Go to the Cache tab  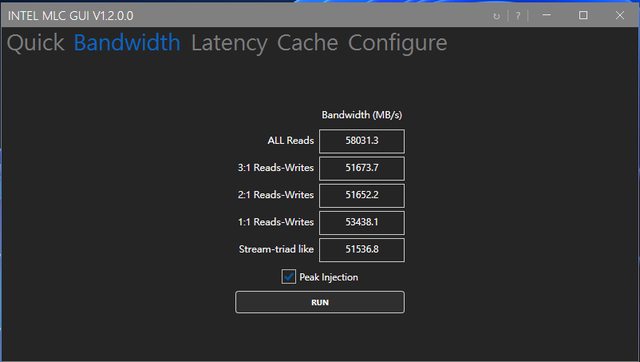(308, 43)
